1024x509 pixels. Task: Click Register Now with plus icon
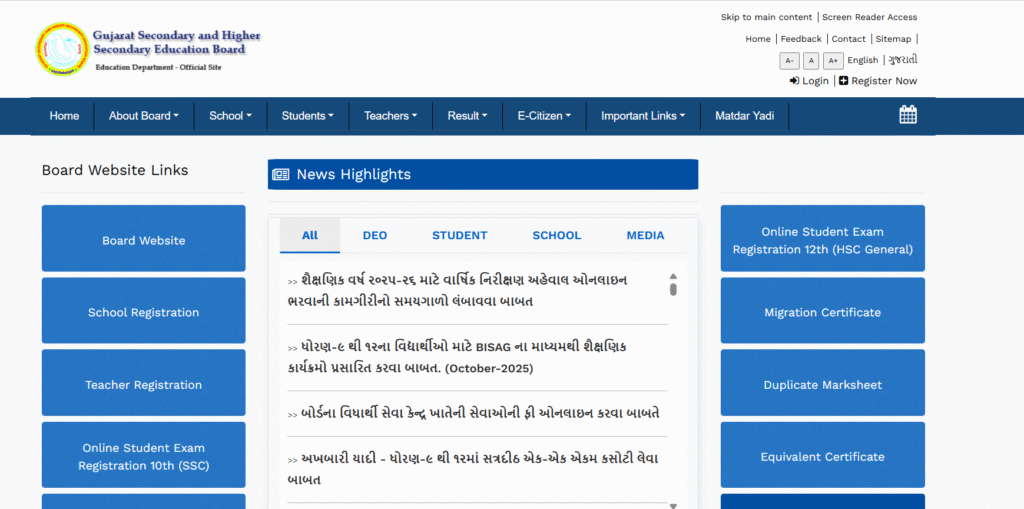(877, 81)
